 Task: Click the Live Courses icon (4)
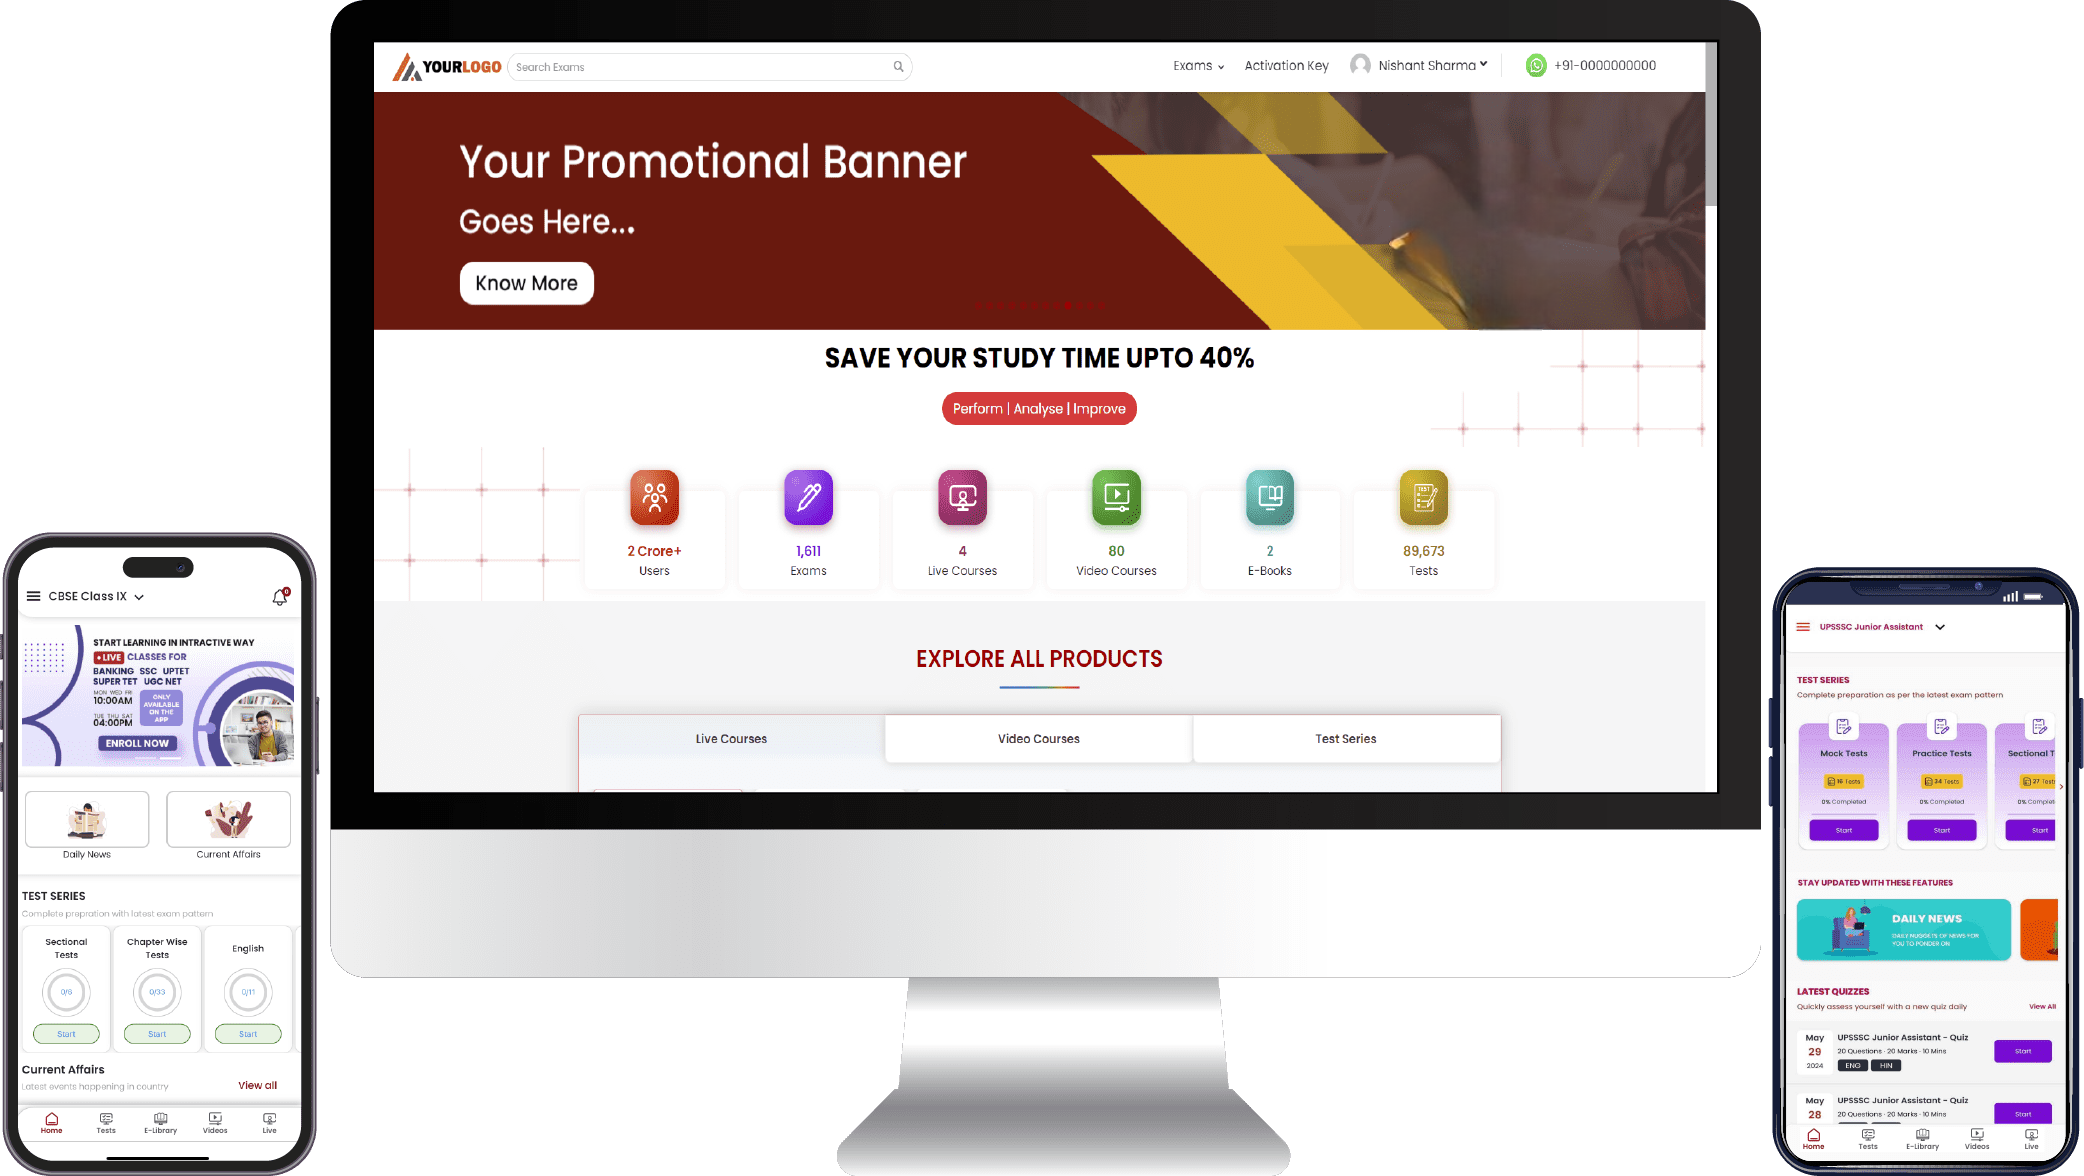[x=962, y=496]
